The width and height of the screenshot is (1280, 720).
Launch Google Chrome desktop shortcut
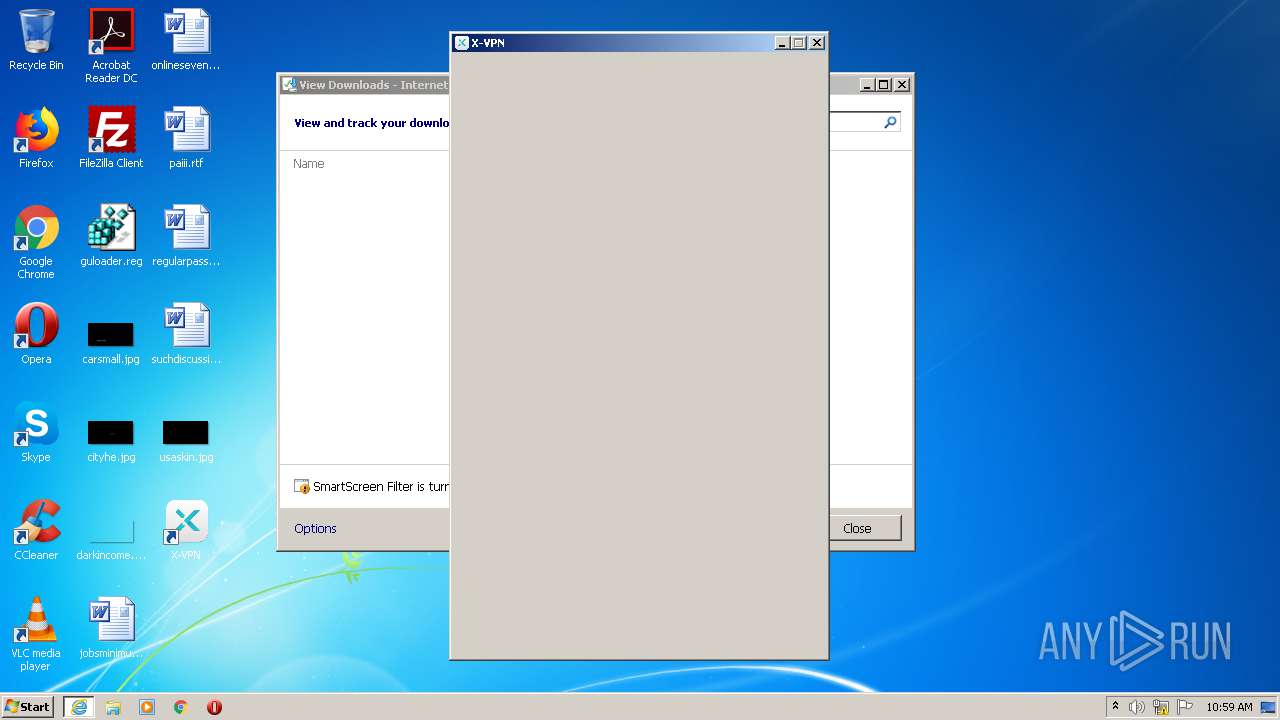[36, 242]
